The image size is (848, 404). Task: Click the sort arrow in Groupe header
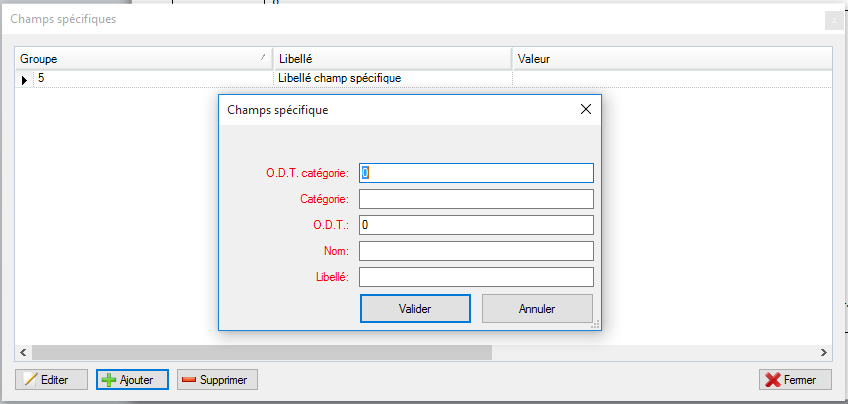tap(263, 59)
